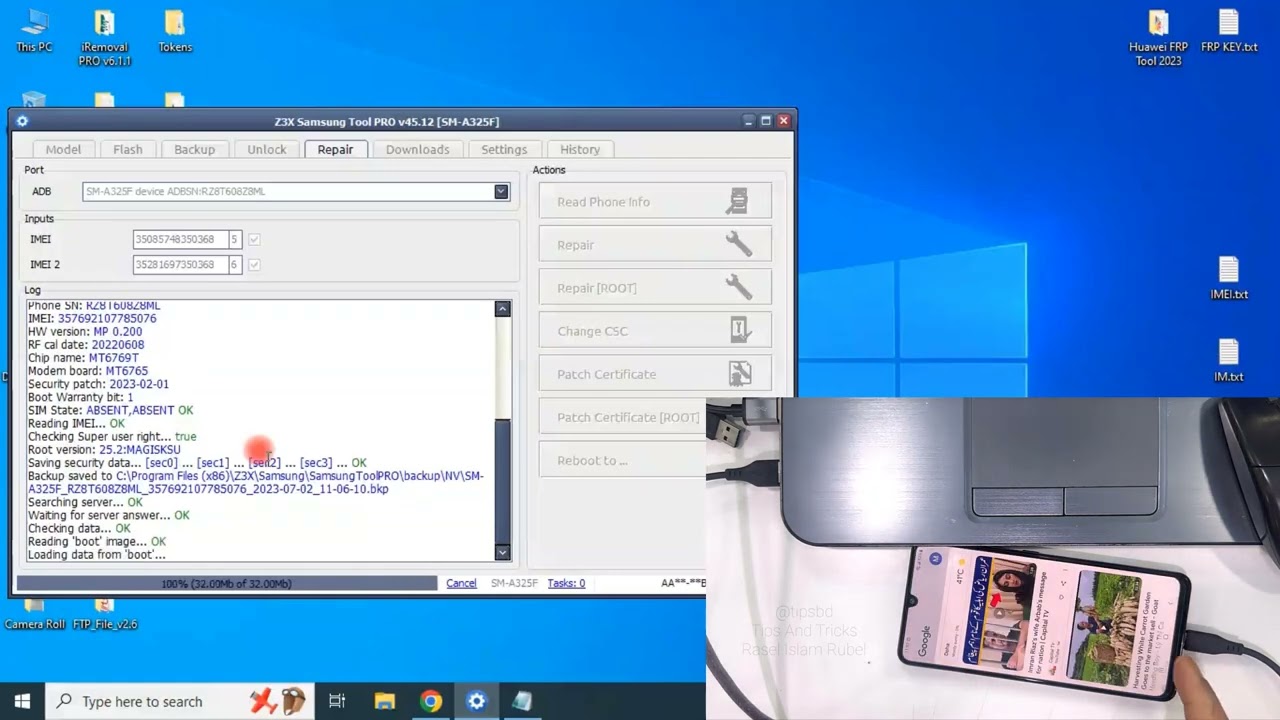Open Windows Start menu

(x=22, y=701)
